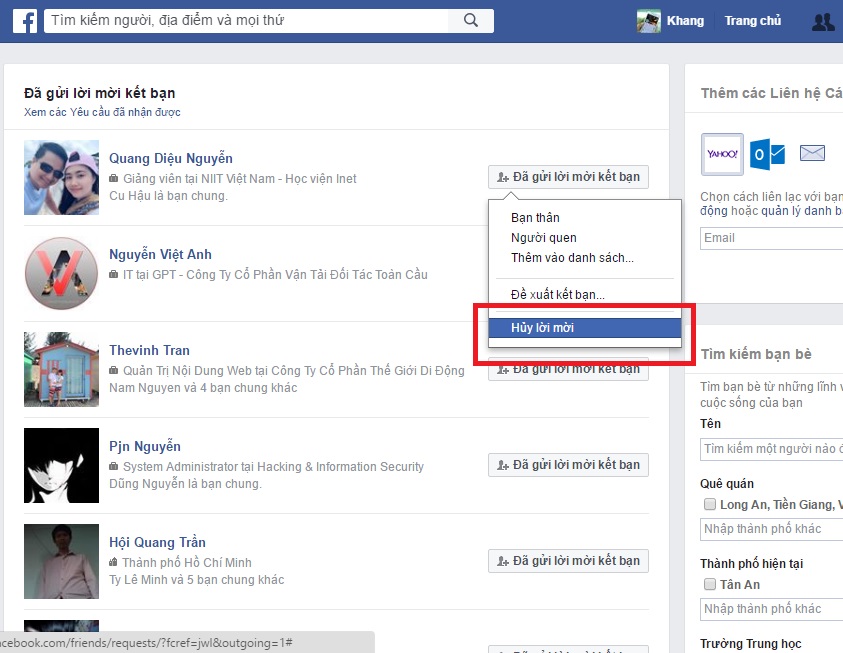Open the sent request dropdown for Pjn Nguyễn

pos(567,464)
